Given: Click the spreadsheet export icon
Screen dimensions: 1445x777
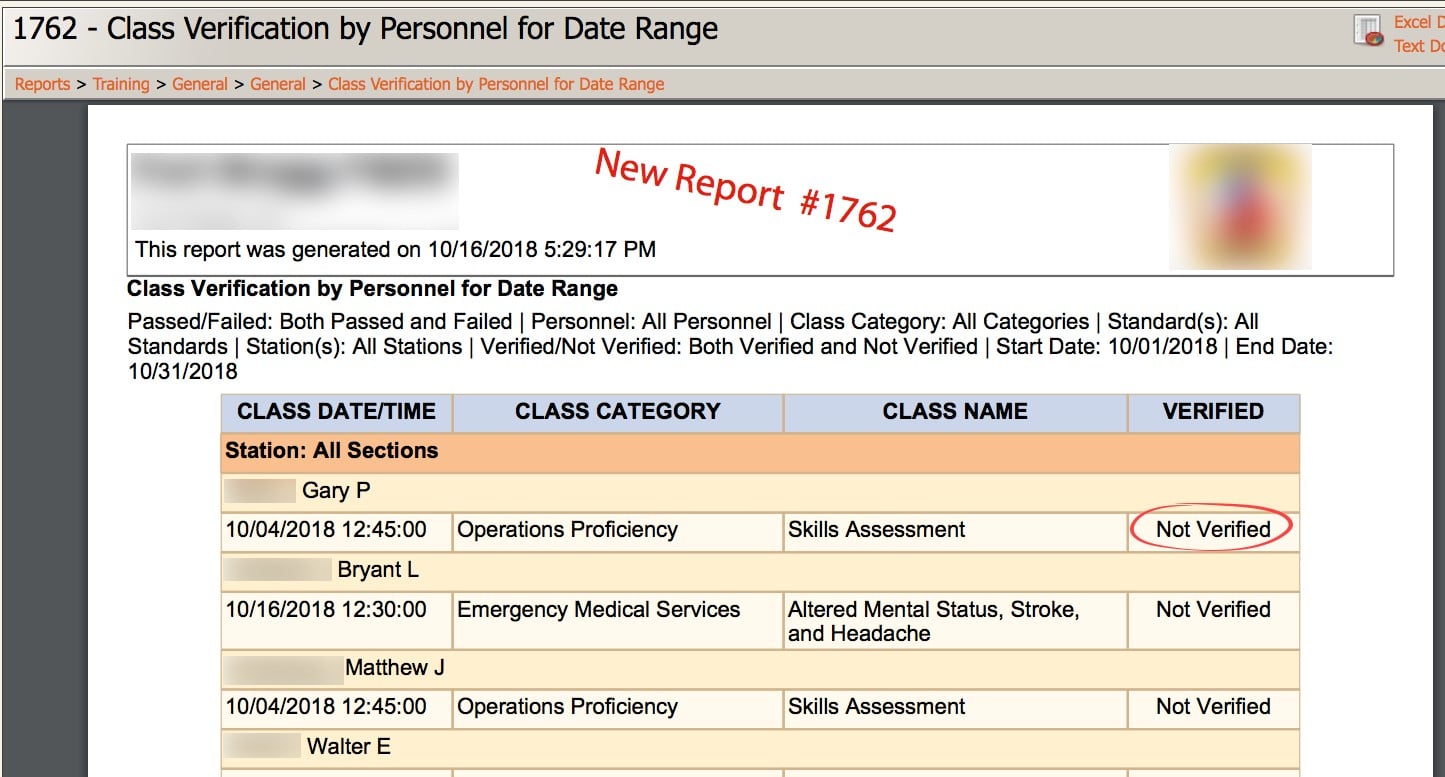Looking at the screenshot, I should 1368,30.
